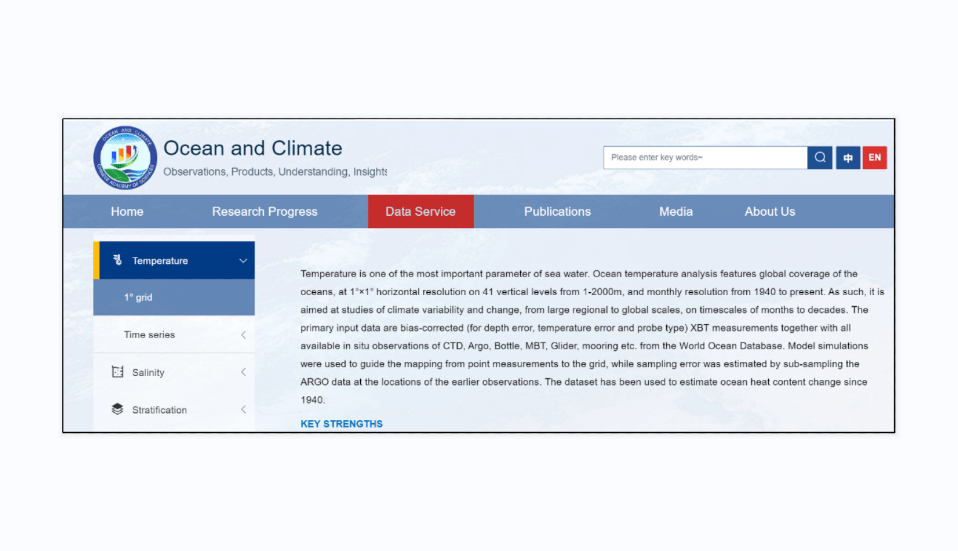Click the Salinity icon
Screen dimensions: 958x551
(117, 372)
